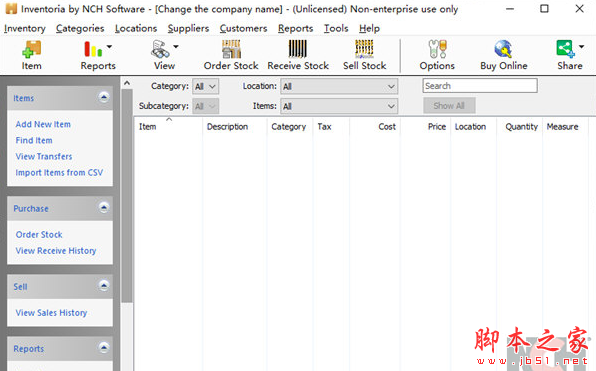Click sidebar scrollbar up arrow

tap(127, 83)
